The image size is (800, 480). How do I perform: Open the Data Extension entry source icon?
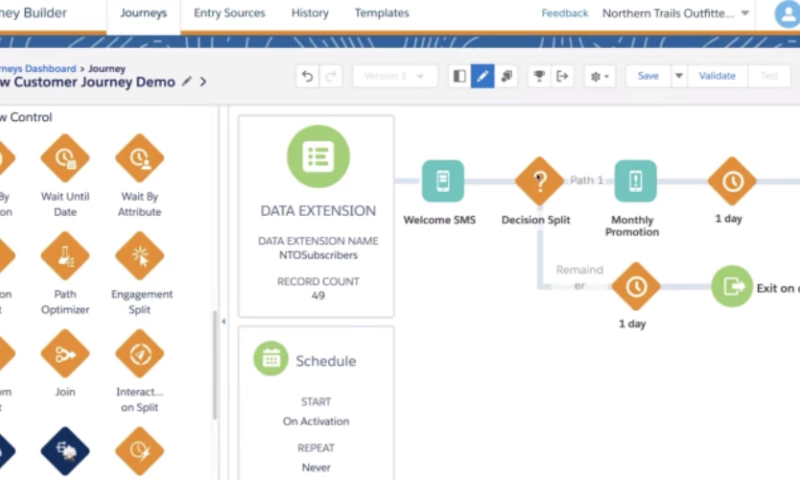click(318, 157)
